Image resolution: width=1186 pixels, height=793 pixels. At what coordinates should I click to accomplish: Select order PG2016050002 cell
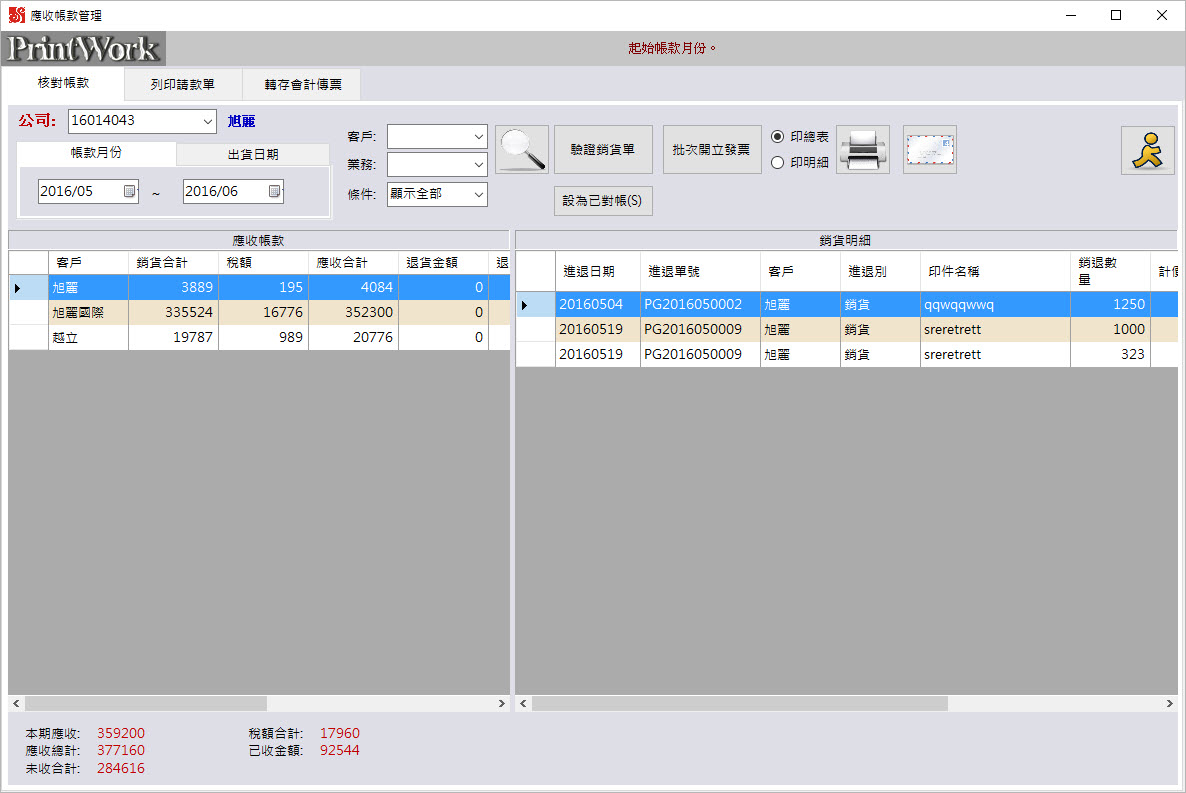[700, 305]
